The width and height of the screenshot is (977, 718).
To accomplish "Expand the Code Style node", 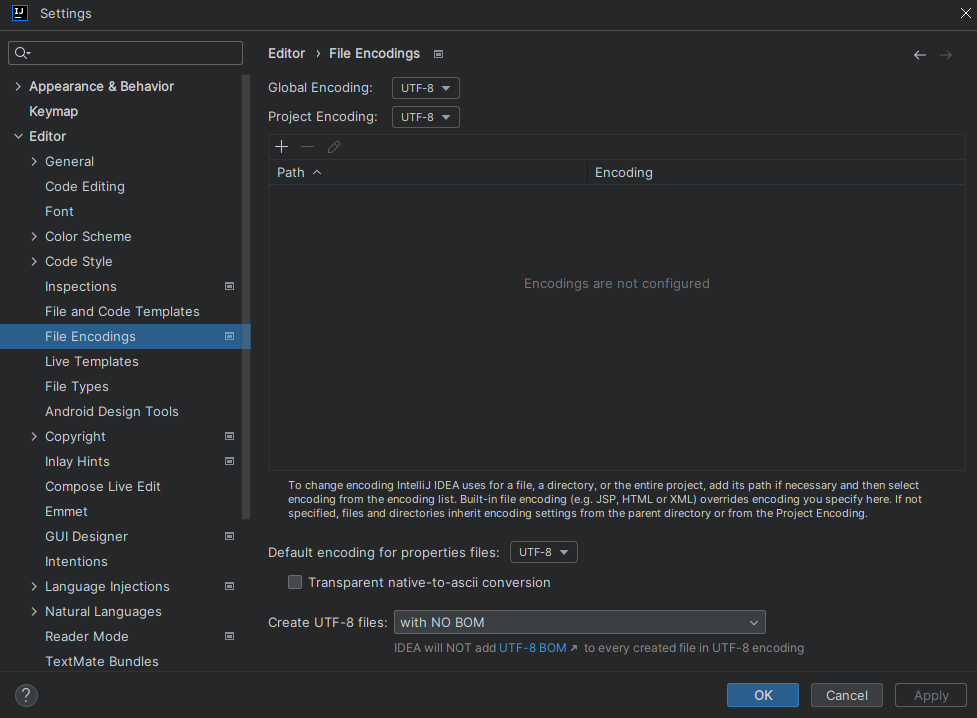I will tap(34, 261).
